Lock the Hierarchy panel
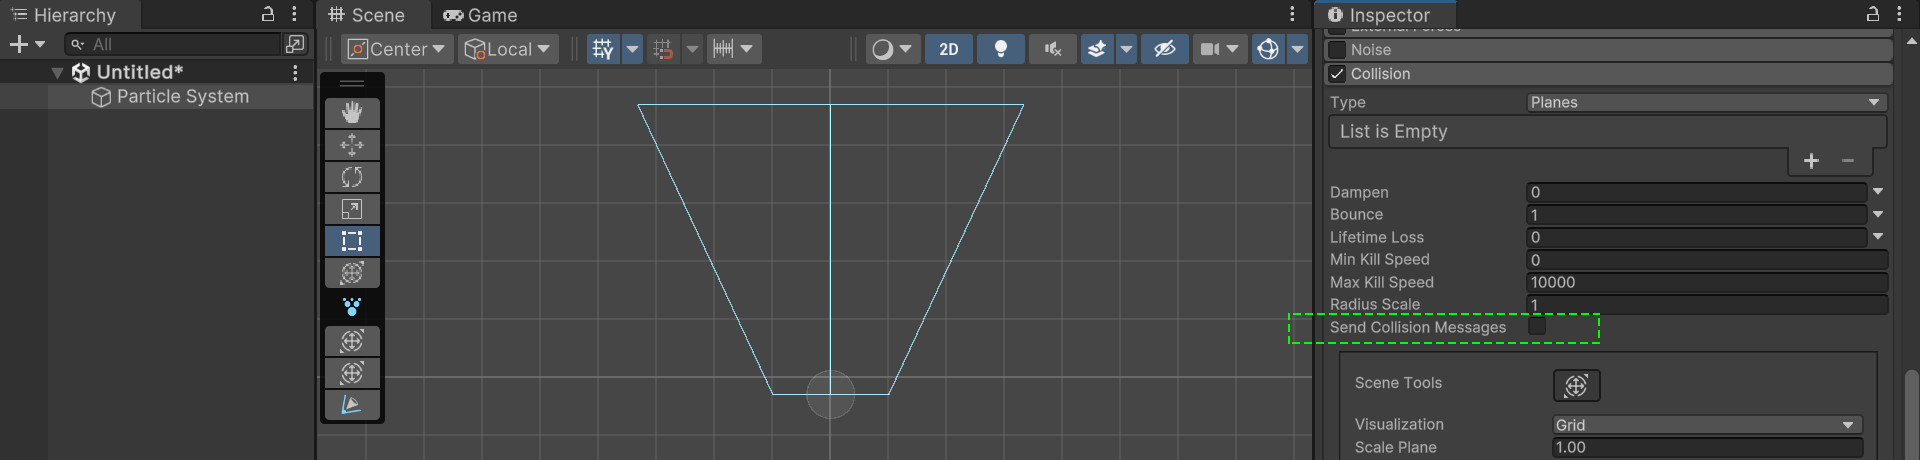Viewport: 1920px width, 460px height. (x=268, y=14)
